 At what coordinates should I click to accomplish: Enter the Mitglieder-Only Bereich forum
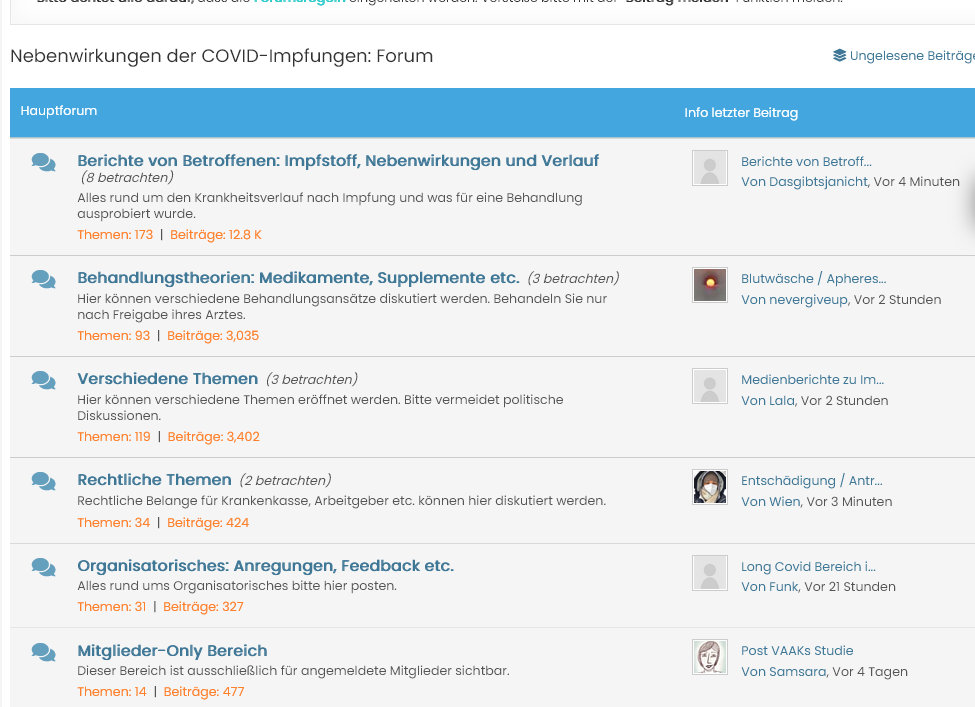coord(172,651)
